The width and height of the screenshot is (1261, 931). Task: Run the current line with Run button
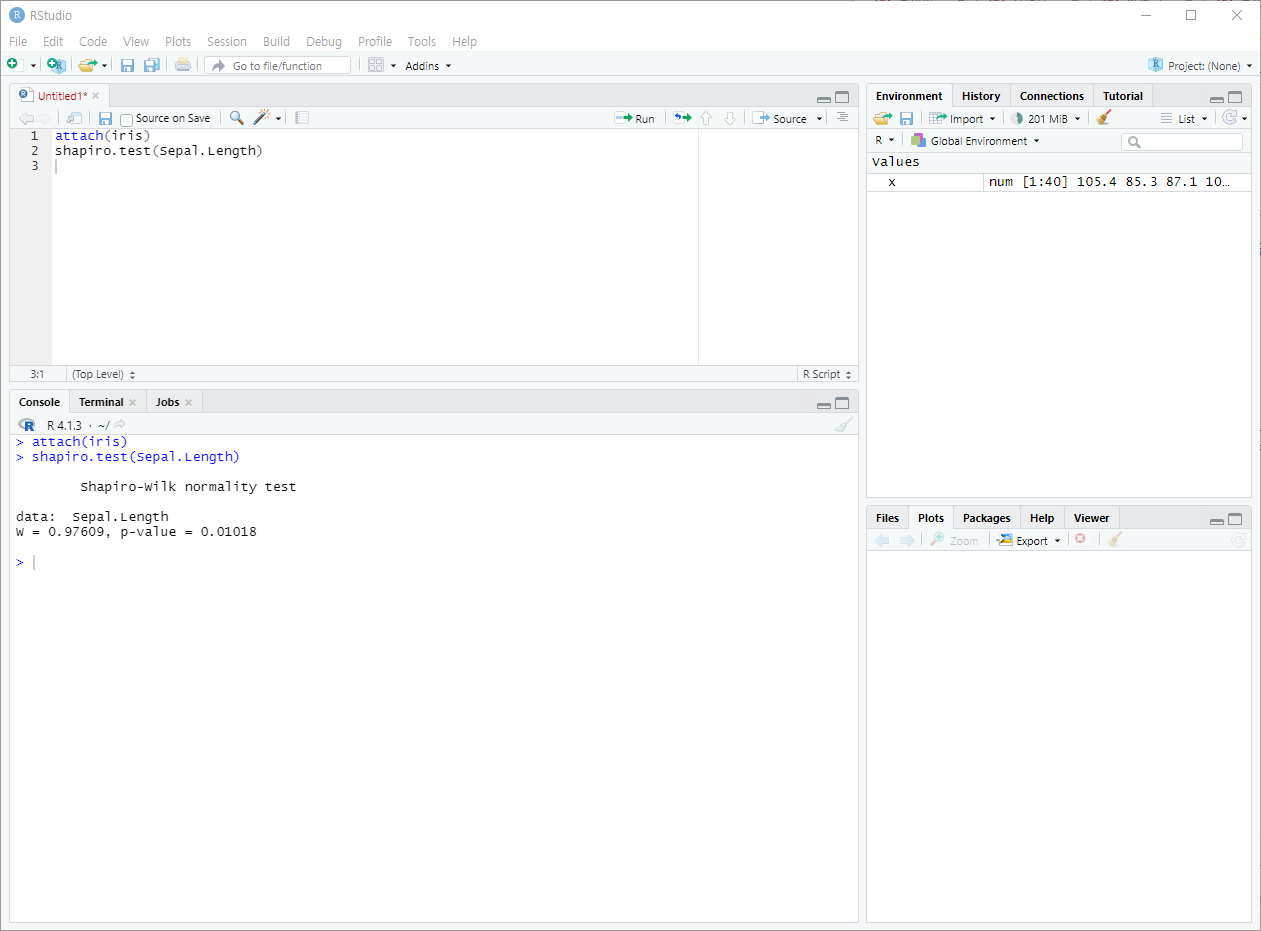(635, 118)
